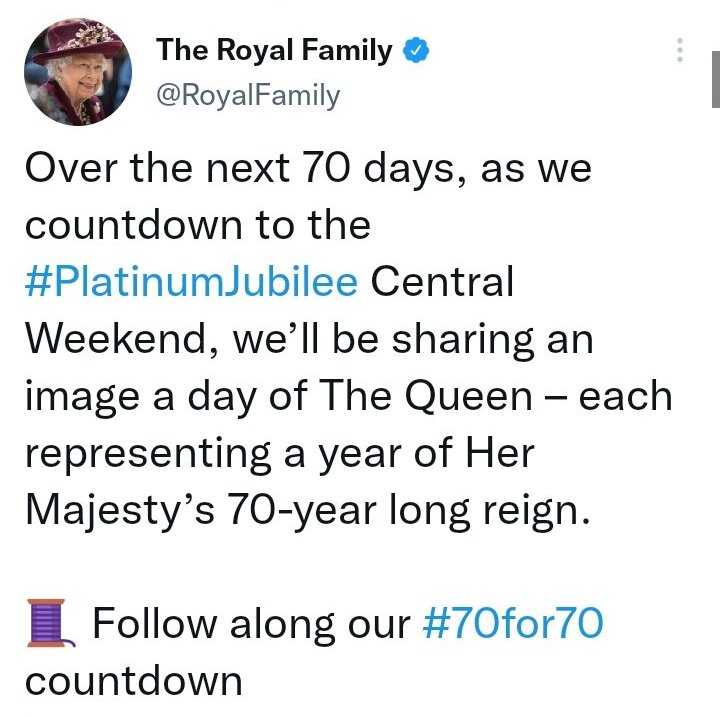The width and height of the screenshot is (720, 717).
Task: Click the line "countdown to the"
Action: [197, 225]
